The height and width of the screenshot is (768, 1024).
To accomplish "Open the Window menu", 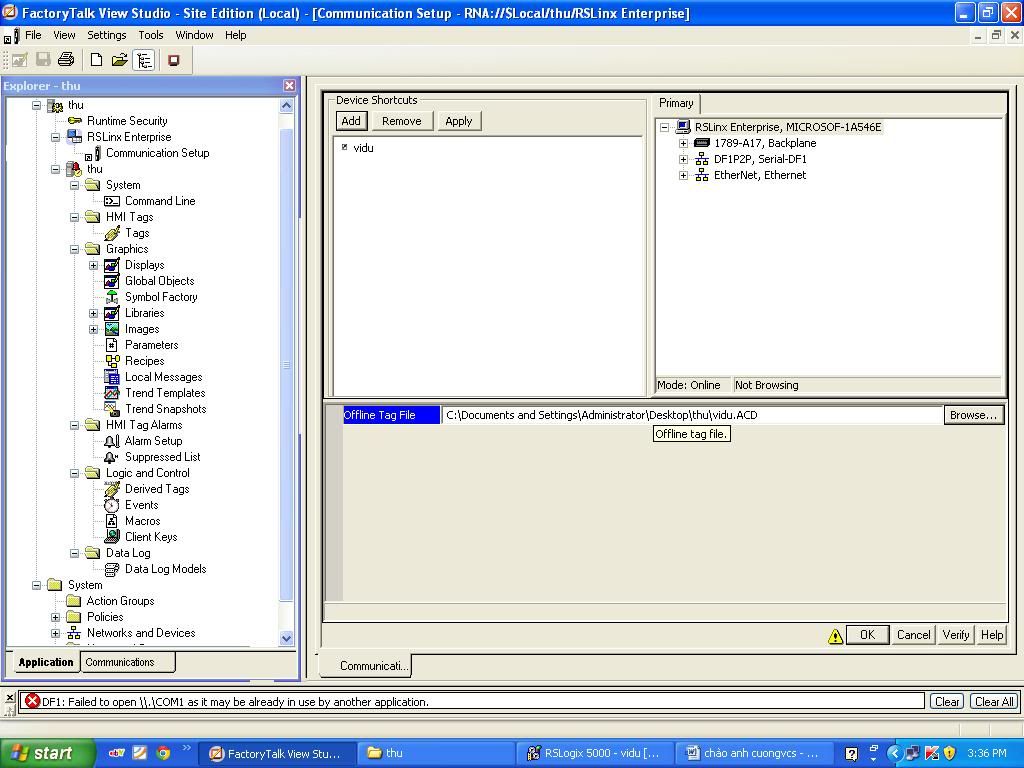I will click(x=194, y=35).
